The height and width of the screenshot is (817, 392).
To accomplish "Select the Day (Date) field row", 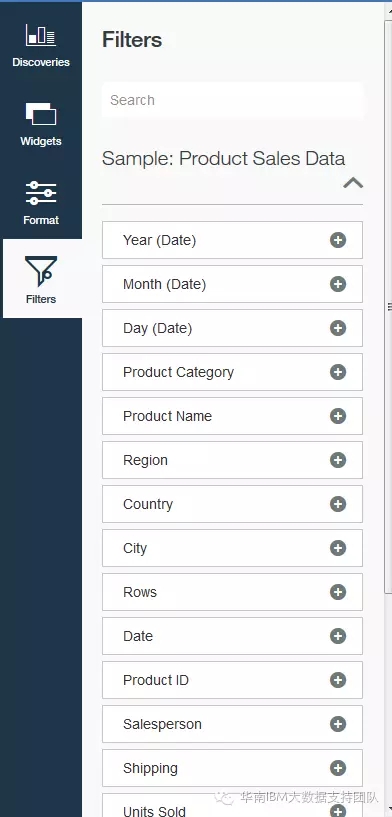I will (x=232, y=328).
